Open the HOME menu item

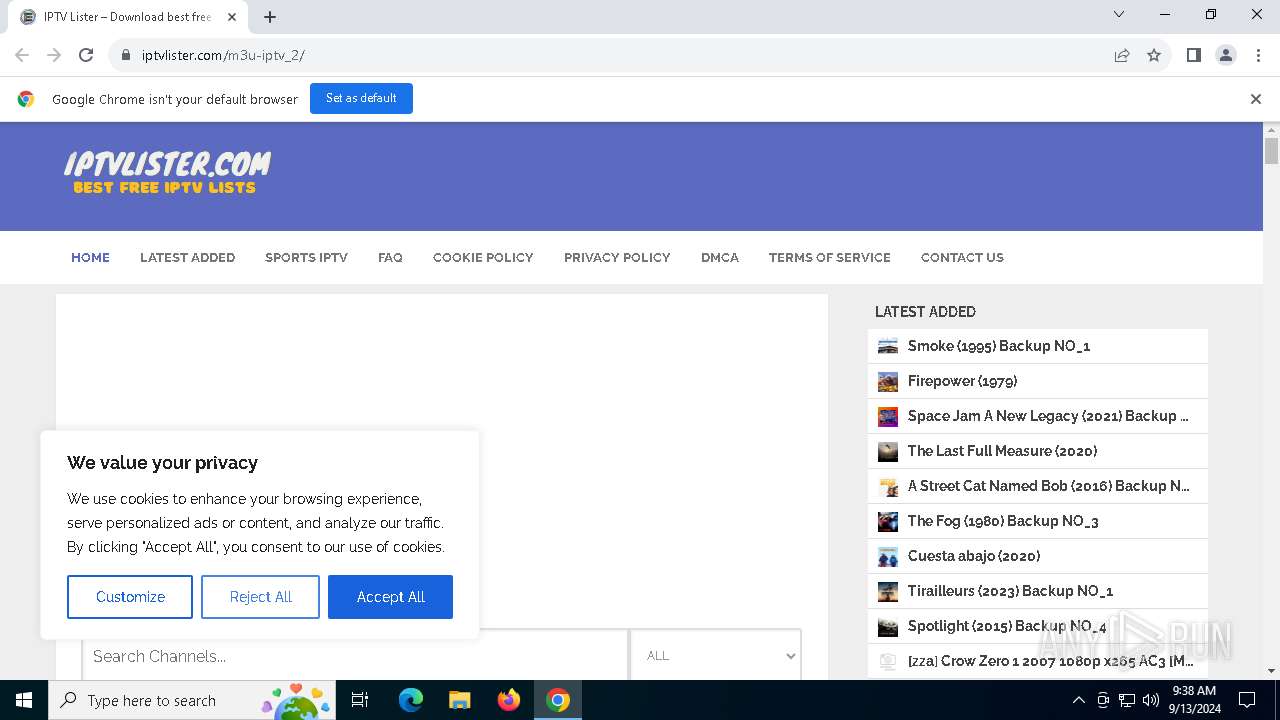pyautogui.click(x=90, y=257)
